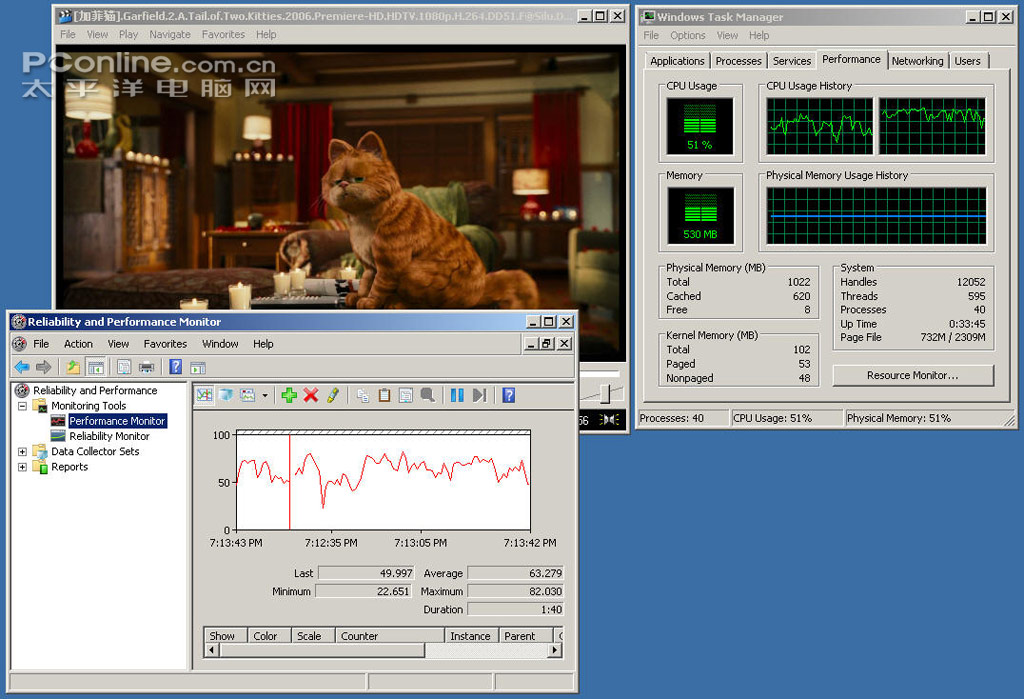Open the Options menu in Task Manager
Viewport: 1024px width, 699px height.
coord(688,35)
